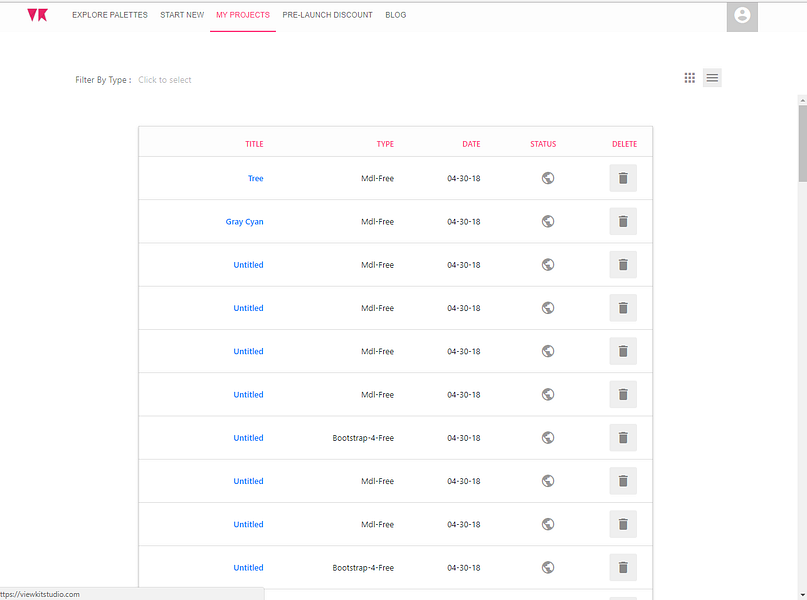The image size is (807, 600).
Task: Click the TITLE column header
Action: 254,144
